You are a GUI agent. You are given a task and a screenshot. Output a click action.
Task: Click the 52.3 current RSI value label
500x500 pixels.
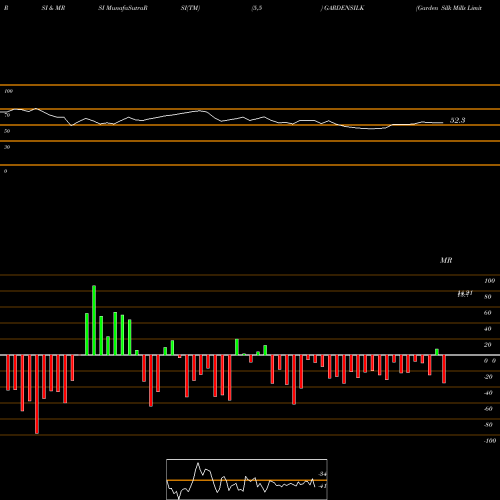[457, 120]
